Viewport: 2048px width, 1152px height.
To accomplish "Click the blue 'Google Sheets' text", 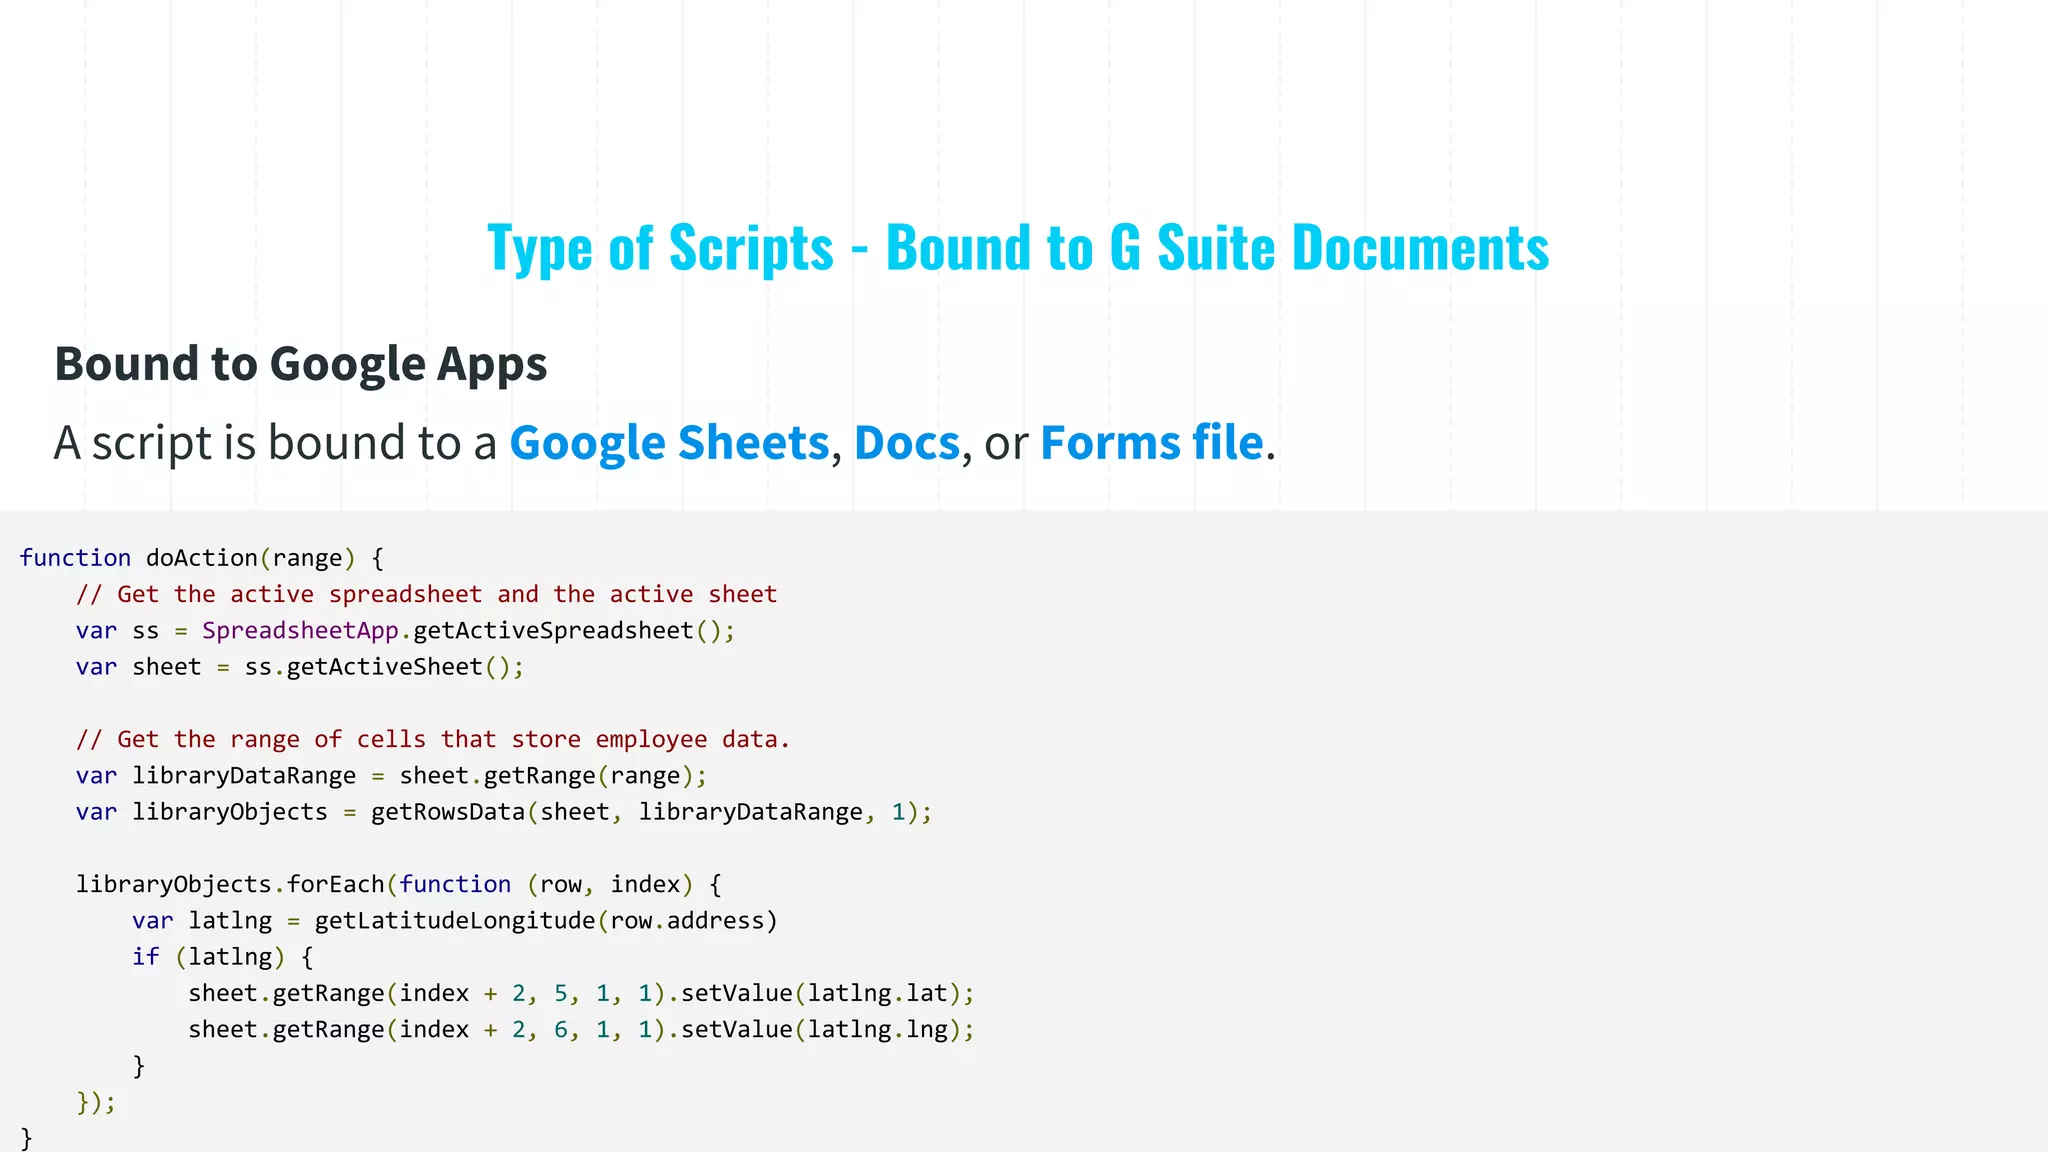I will 670,442.
